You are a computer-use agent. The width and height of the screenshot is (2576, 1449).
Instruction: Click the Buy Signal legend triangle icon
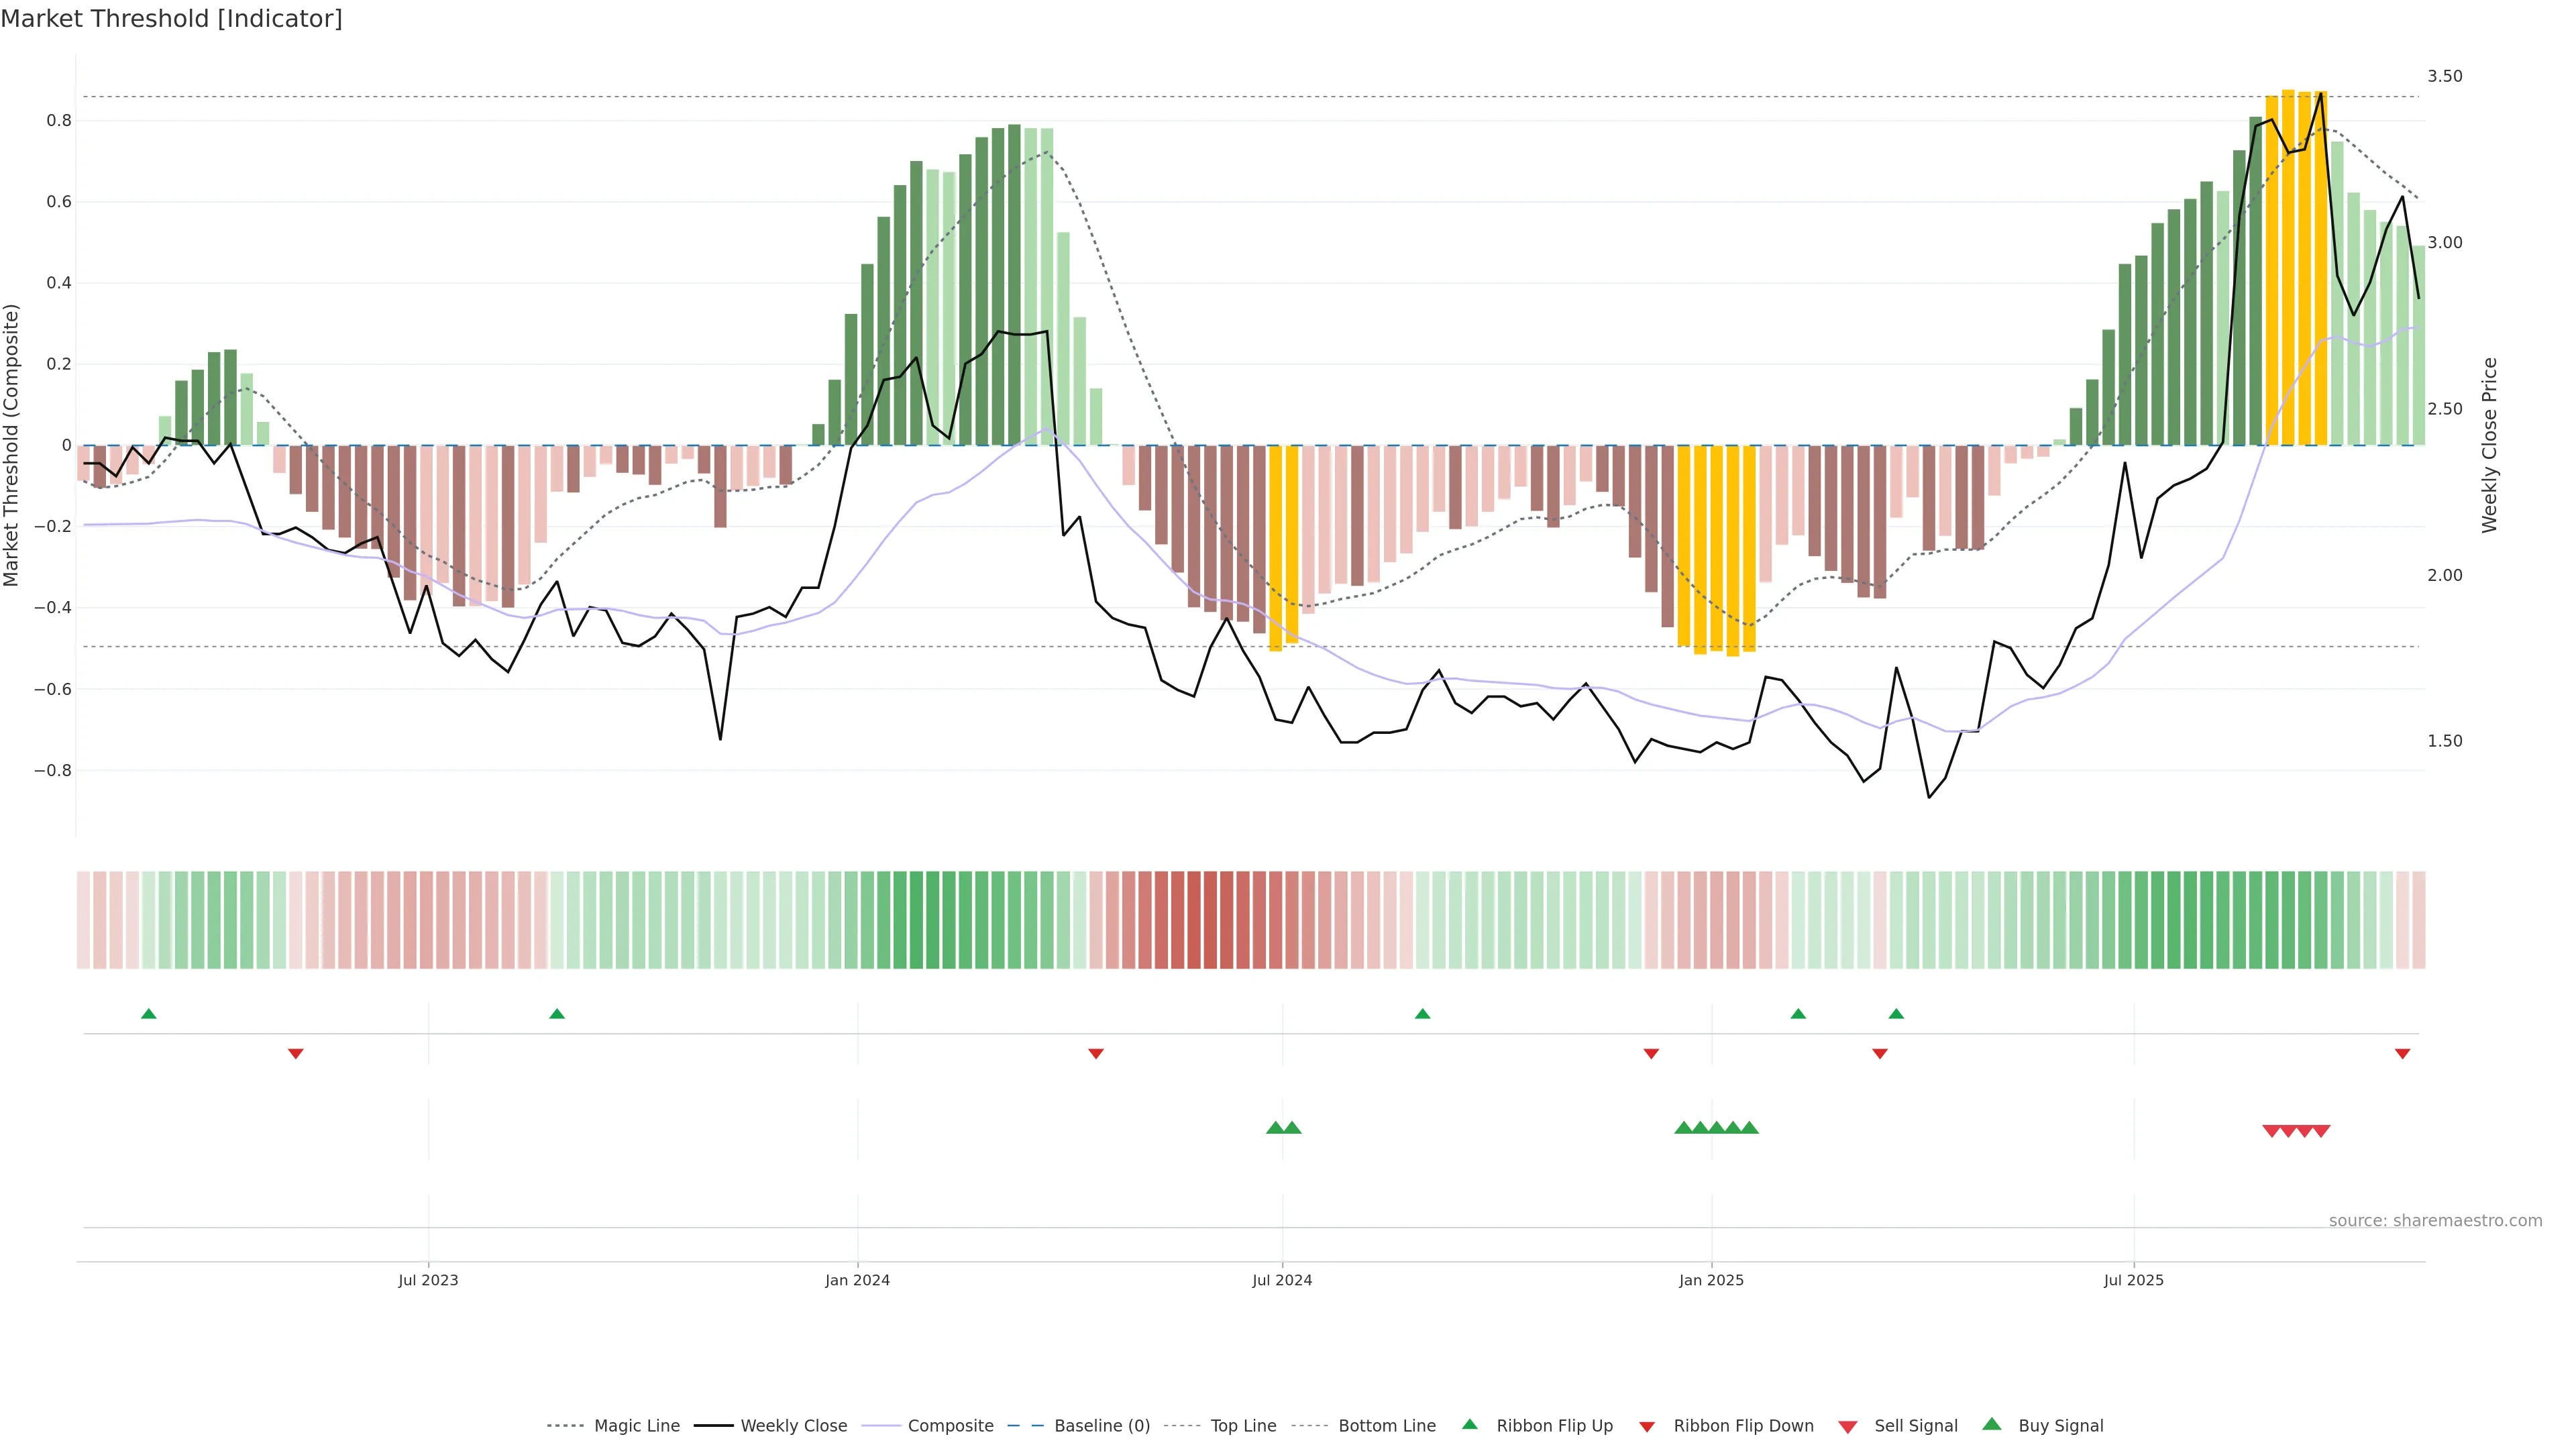pyautogui.click(x=1991, y=1424)
